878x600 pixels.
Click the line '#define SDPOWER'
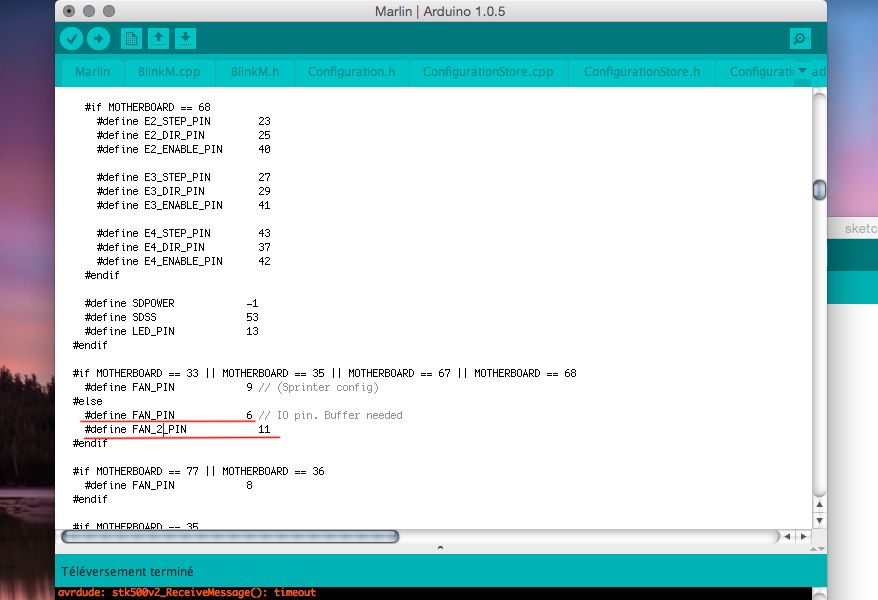pos(171,303)
